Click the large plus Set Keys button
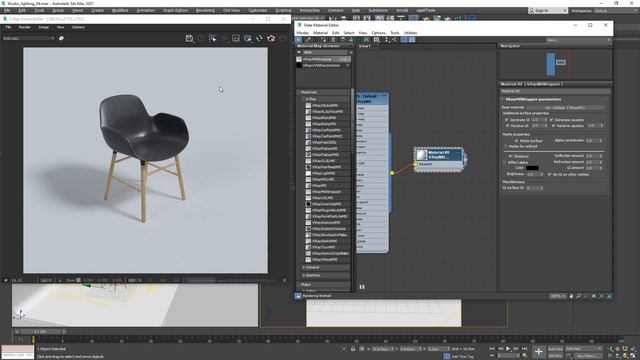The width and height of the screenshot is (640, 360). (538, 352)
